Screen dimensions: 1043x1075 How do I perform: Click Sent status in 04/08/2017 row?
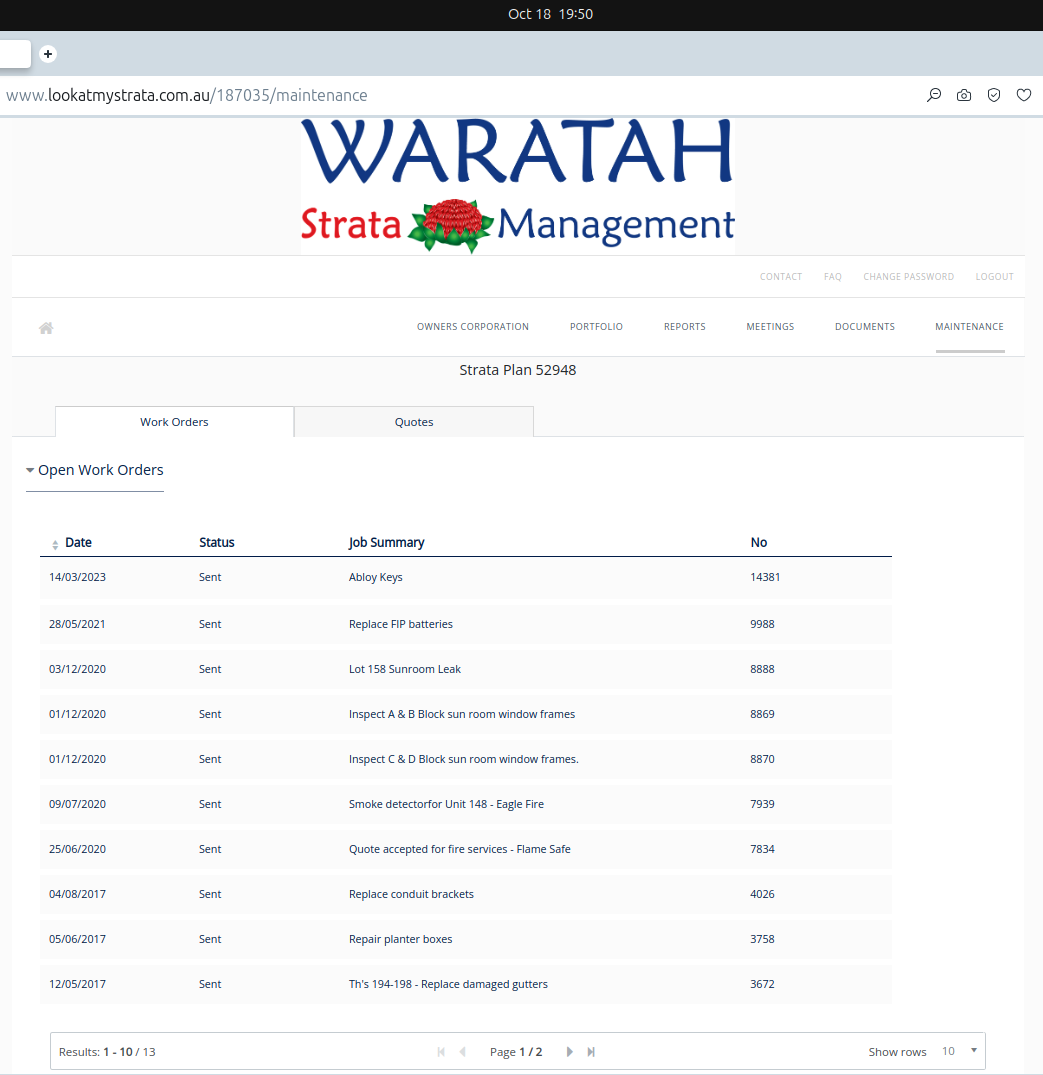pos(210,894)
